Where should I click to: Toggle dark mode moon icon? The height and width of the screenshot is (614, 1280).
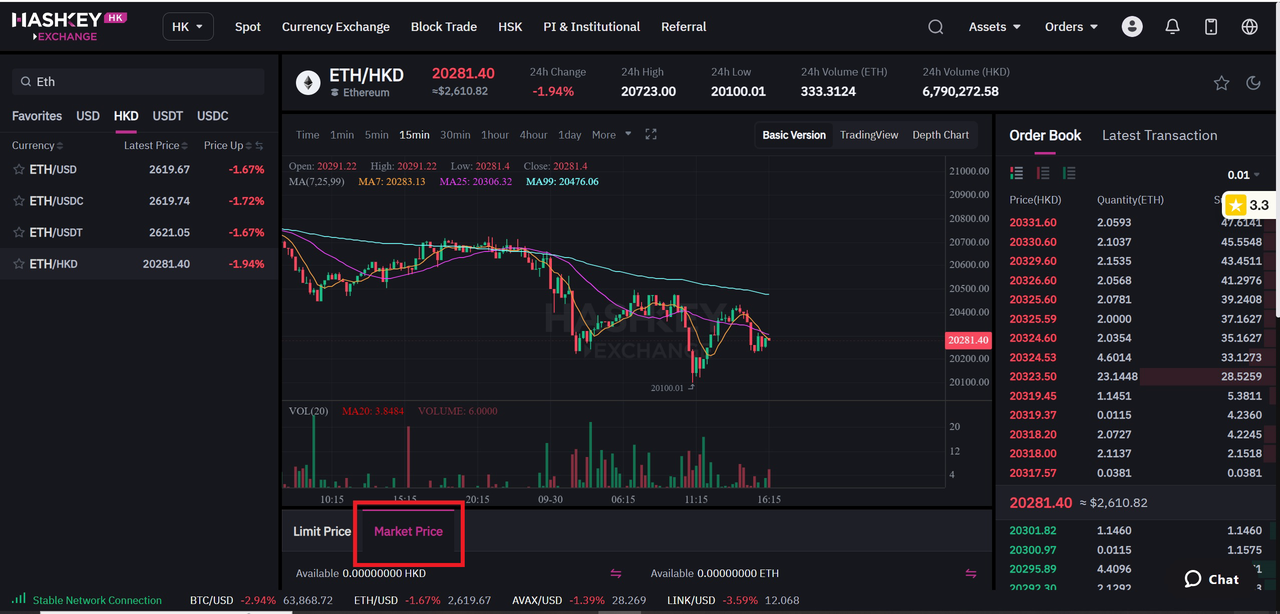1253,83
